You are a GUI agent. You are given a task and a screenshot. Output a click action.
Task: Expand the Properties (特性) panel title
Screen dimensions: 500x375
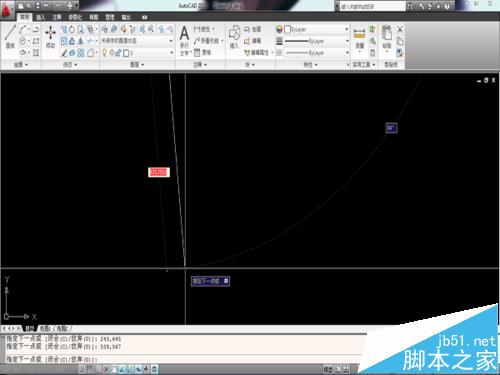coord(310,65)
